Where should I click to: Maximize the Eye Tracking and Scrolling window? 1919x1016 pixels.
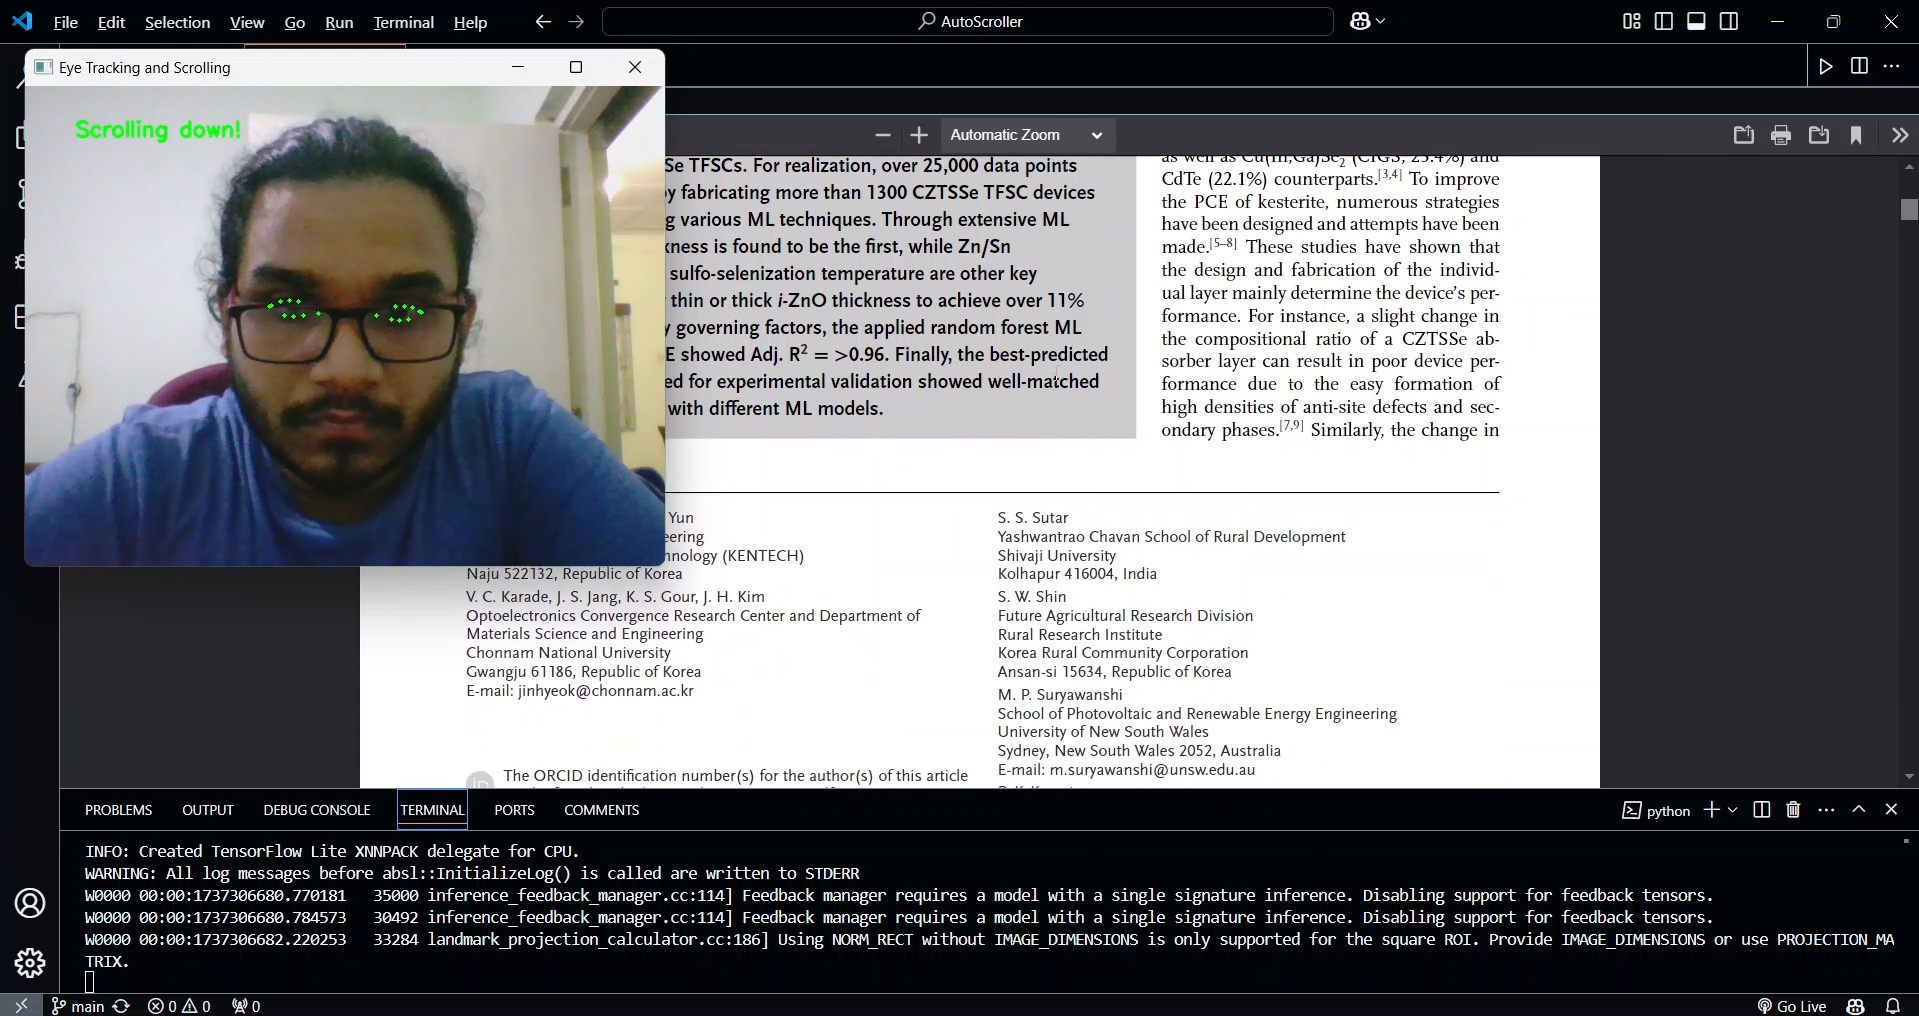[x=576, y=67]
